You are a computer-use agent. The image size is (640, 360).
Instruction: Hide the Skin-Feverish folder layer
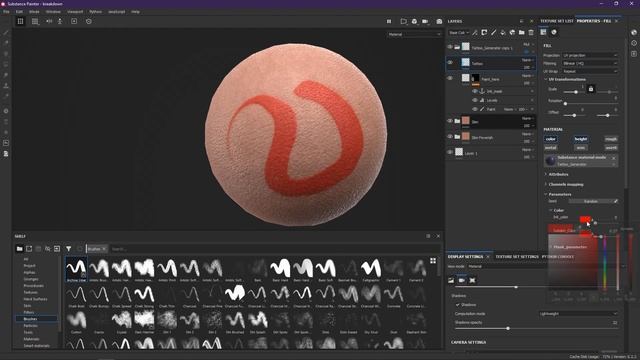tap(450, 137)
